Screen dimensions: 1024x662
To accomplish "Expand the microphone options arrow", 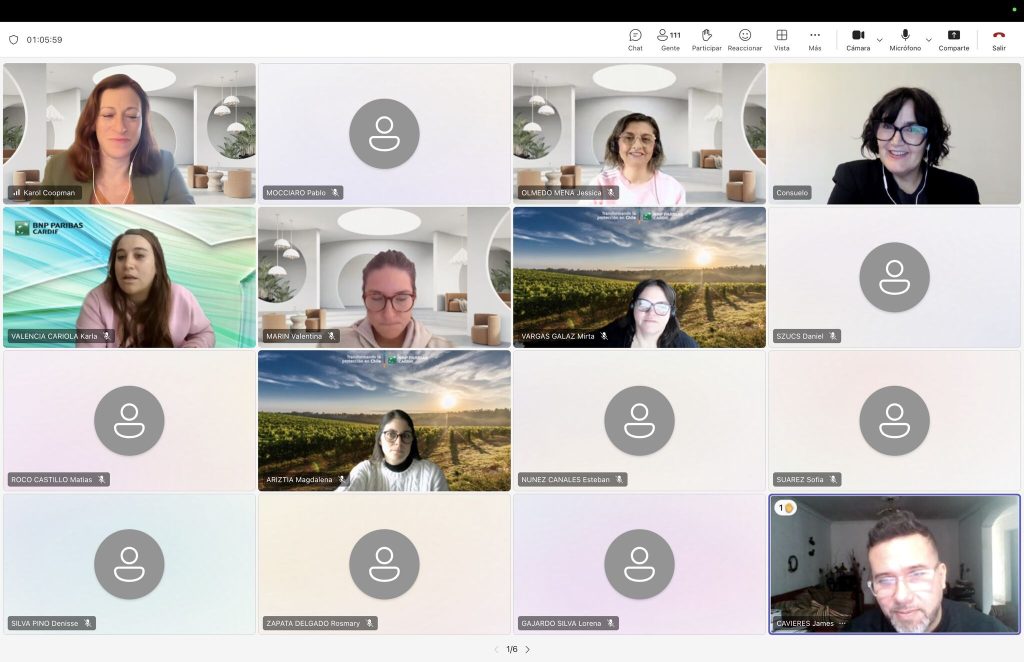I will click(929, 40).
